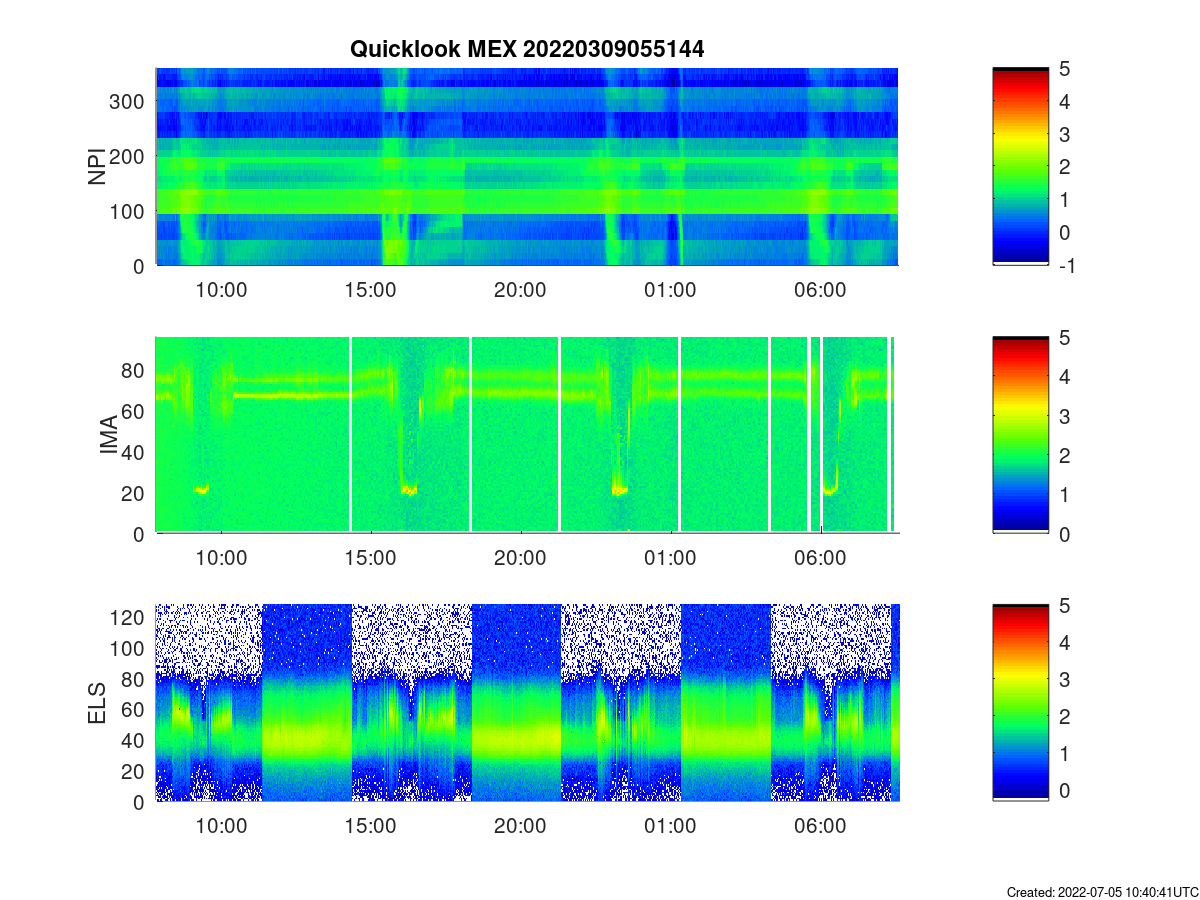
Task: Click the 06:00 tick under the IMA plot
Action: click(x=820, y=558)
